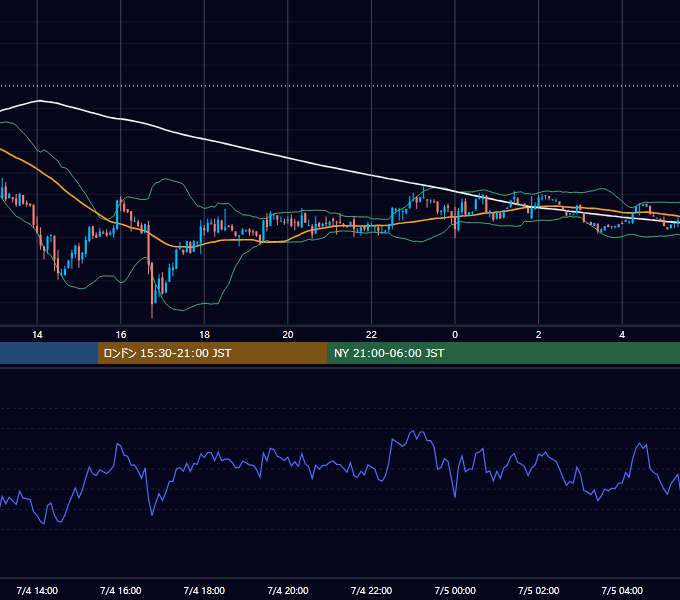Click the 7/4 20:00 oscillator time label
The width and height of the screenshot is (680, 600).
click(x=288, y=590)
